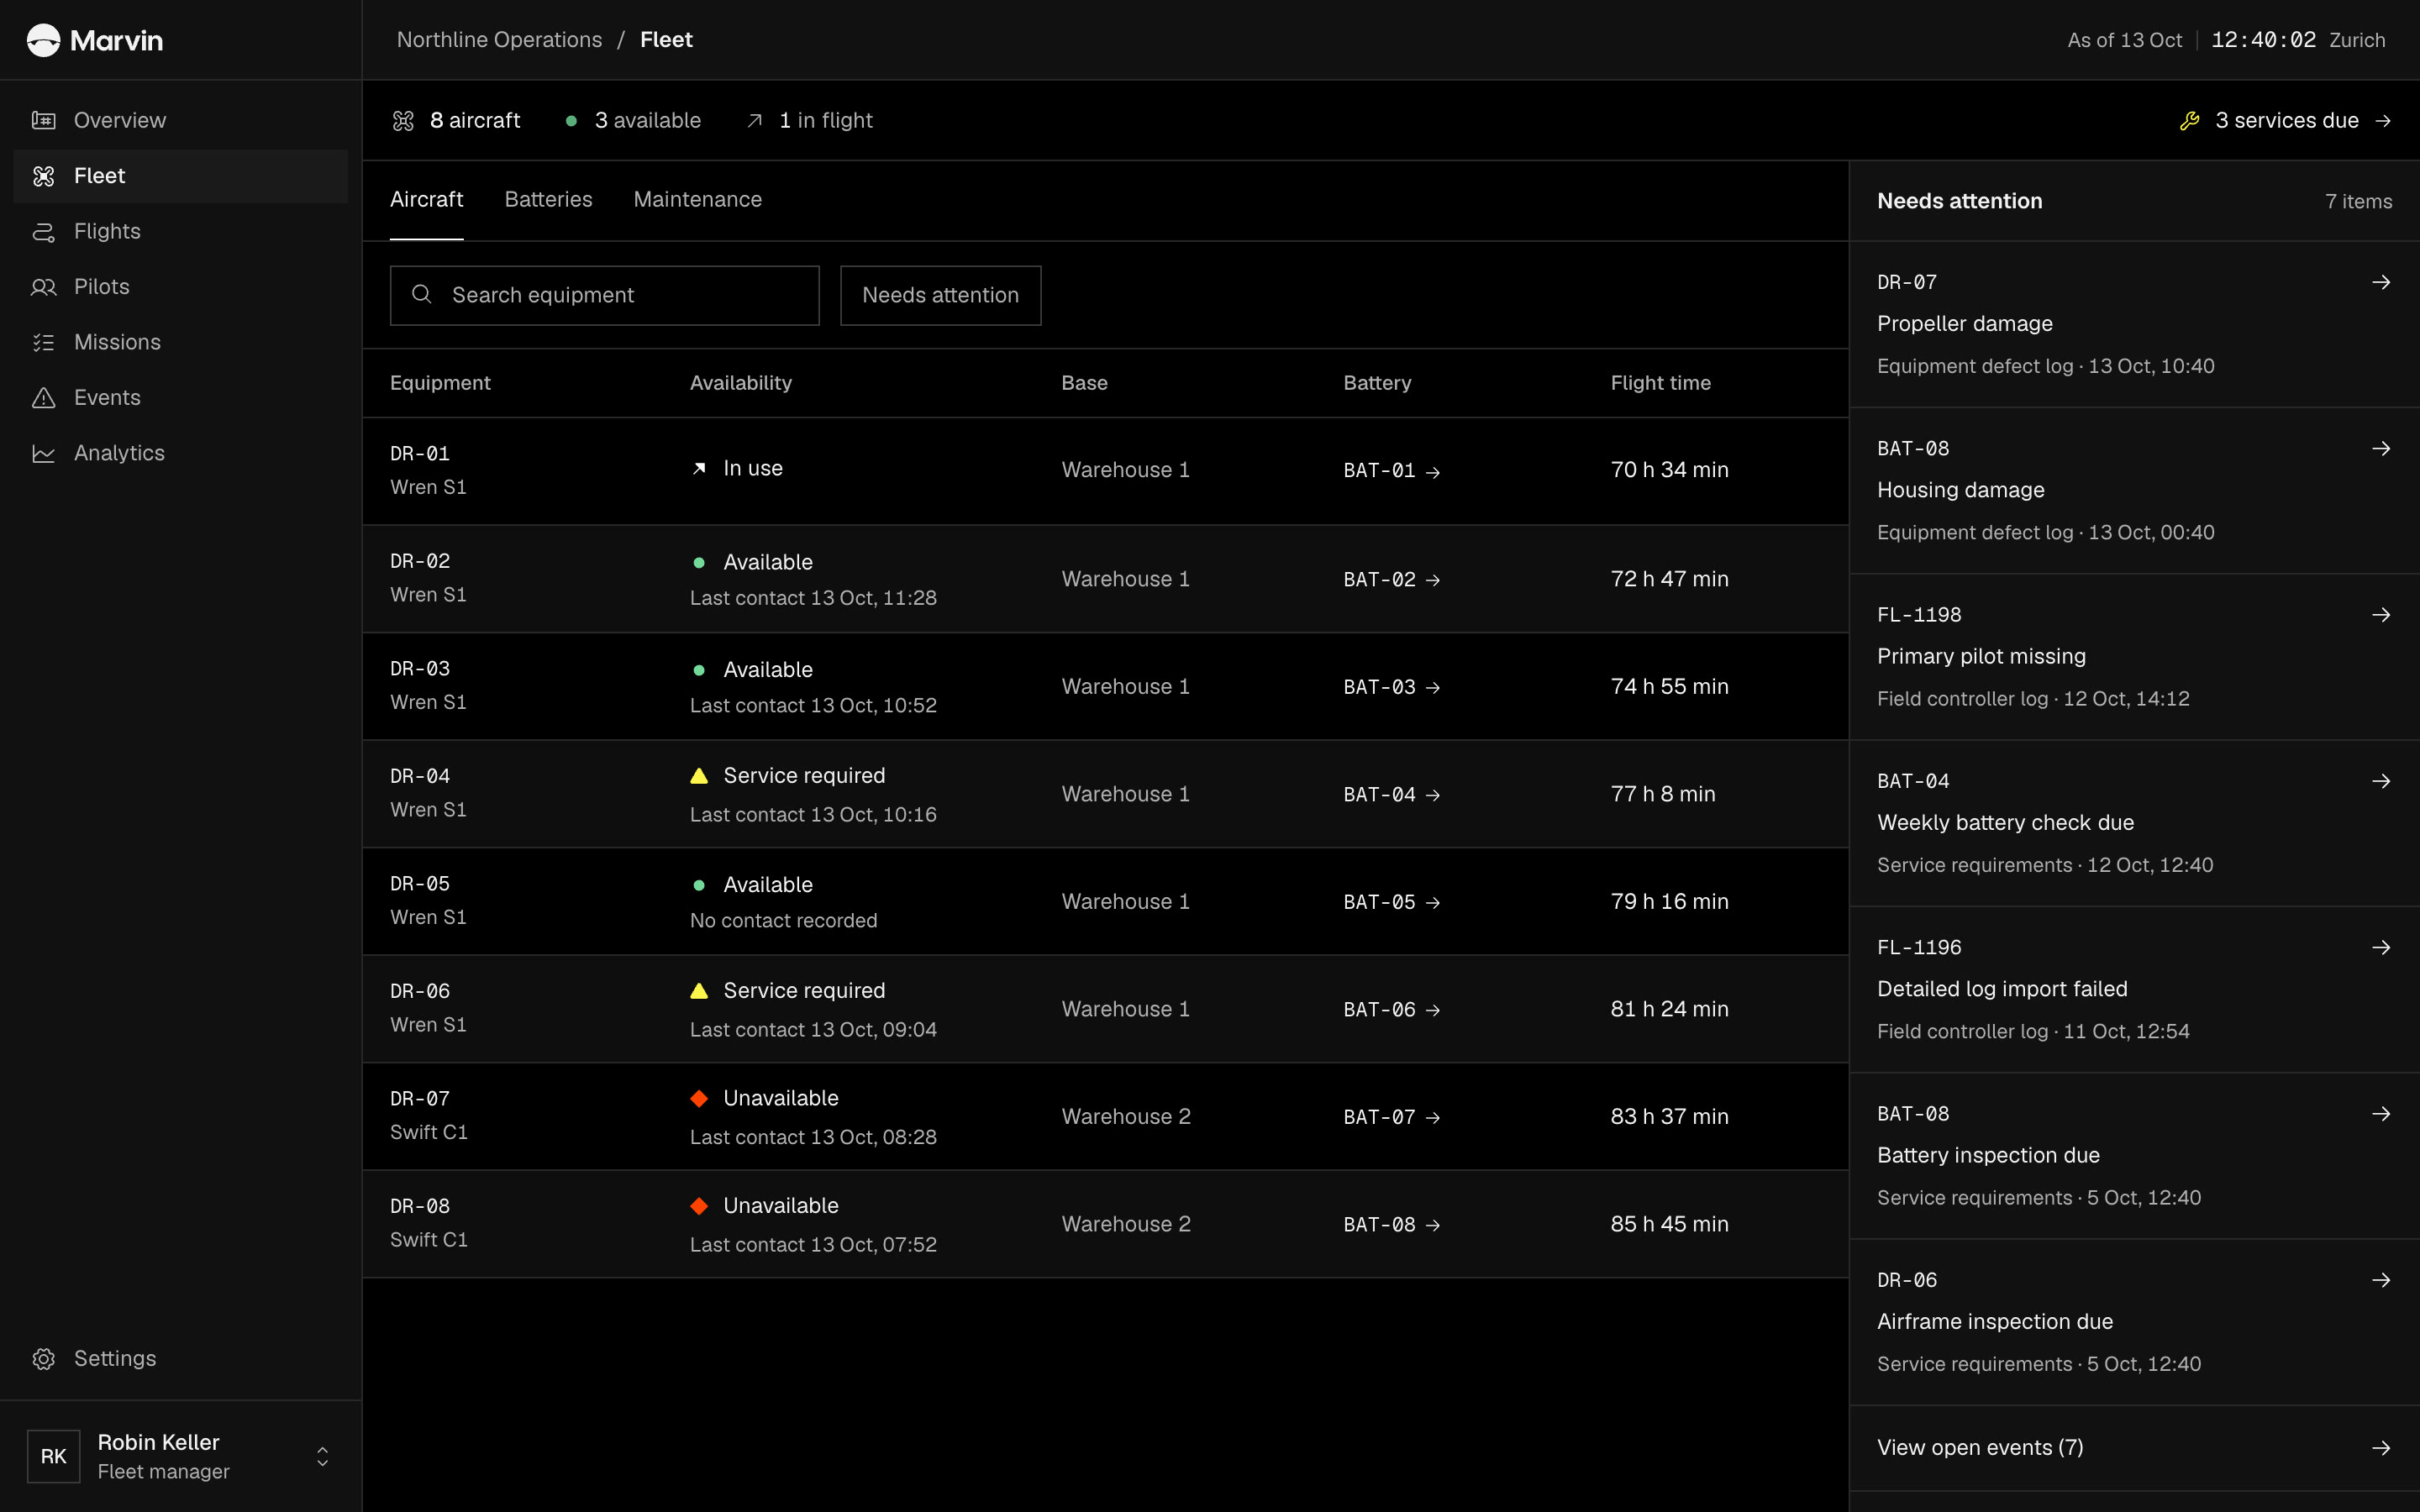Open the DR-07 Propeller damage arrow

2381,283
